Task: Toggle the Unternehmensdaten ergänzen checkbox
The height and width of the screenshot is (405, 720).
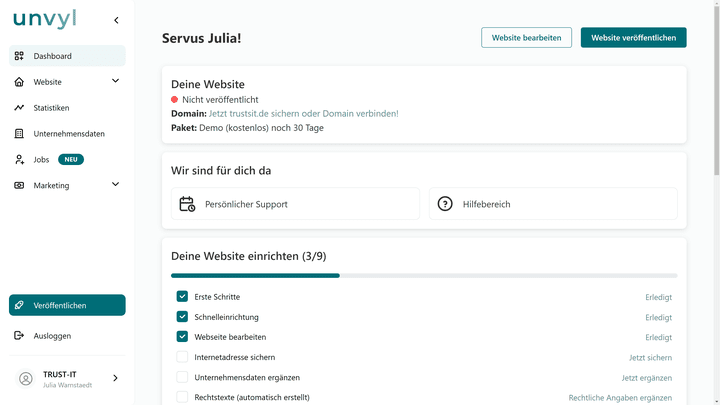Action: coord(182,377)
